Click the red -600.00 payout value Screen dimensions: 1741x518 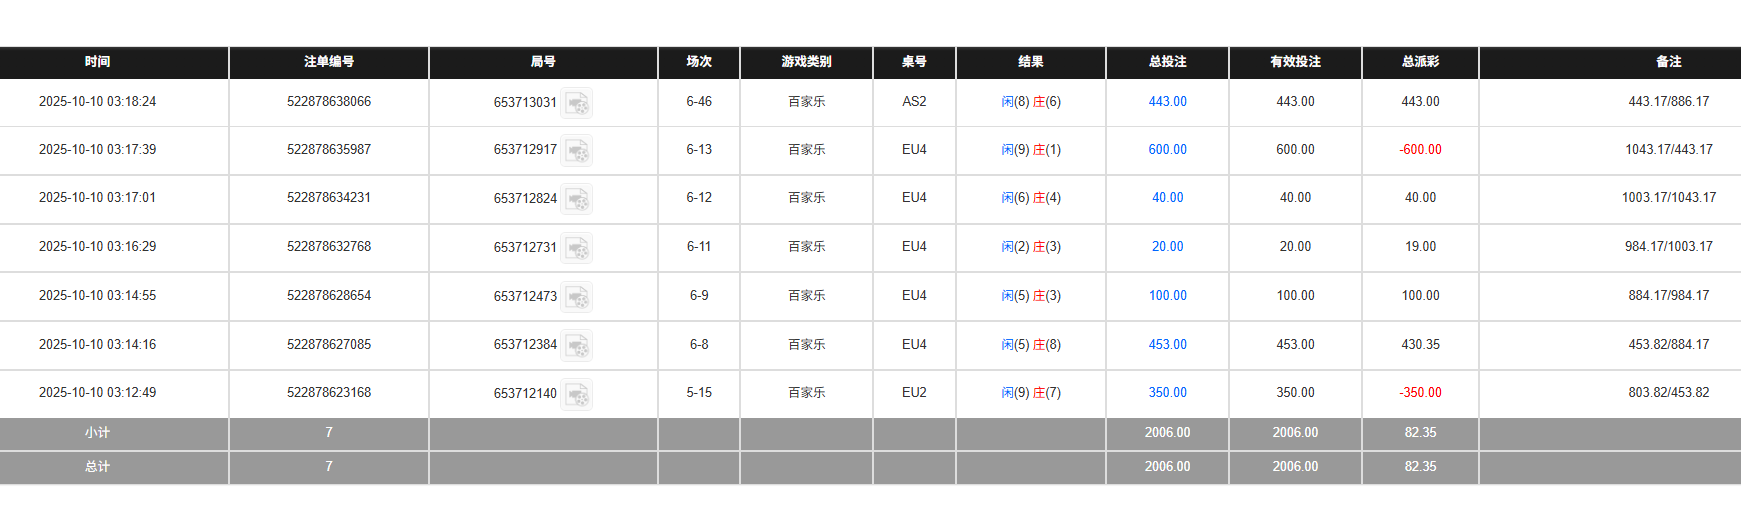(x=1420, y=150)
